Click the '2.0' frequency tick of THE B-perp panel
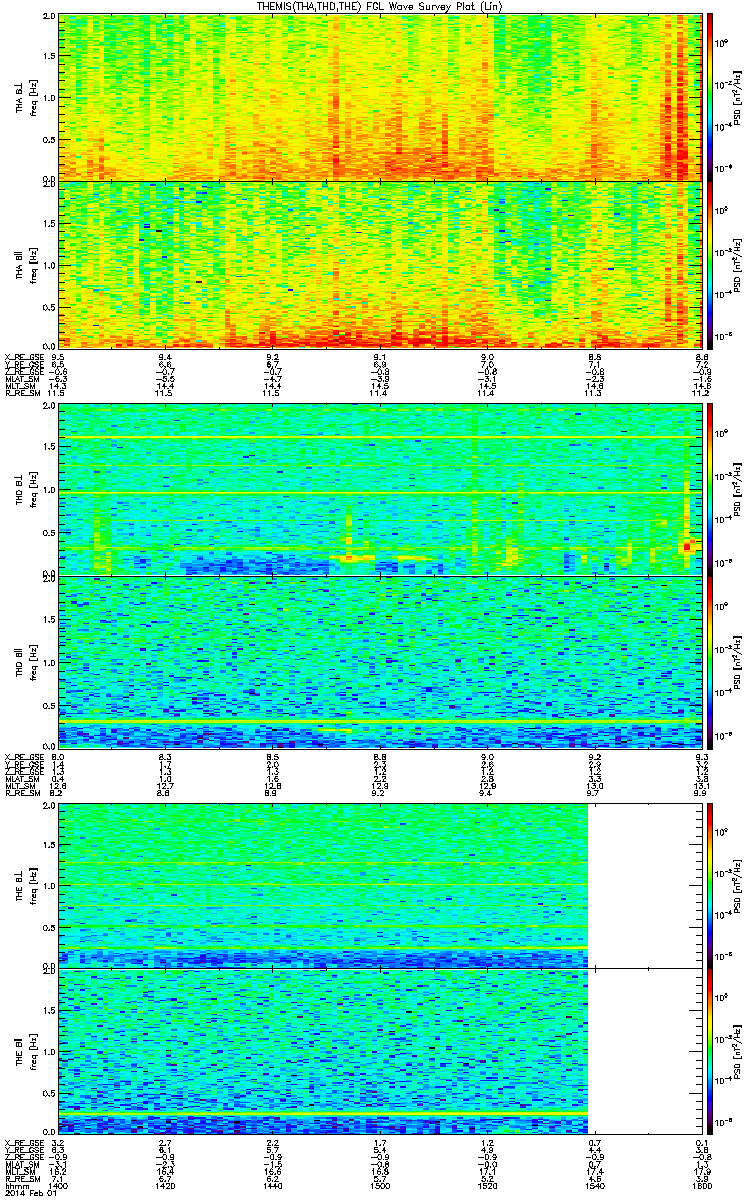Viewport: 750px width, 1200px height. coord(49,806)
